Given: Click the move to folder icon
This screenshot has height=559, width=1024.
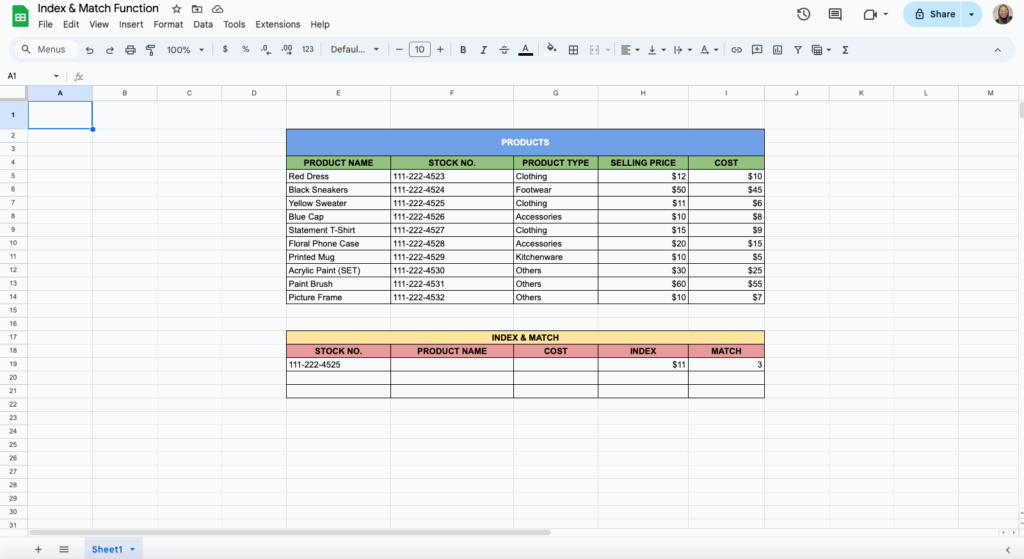Looking at the screenshot, I should click(x=197, y=9).
